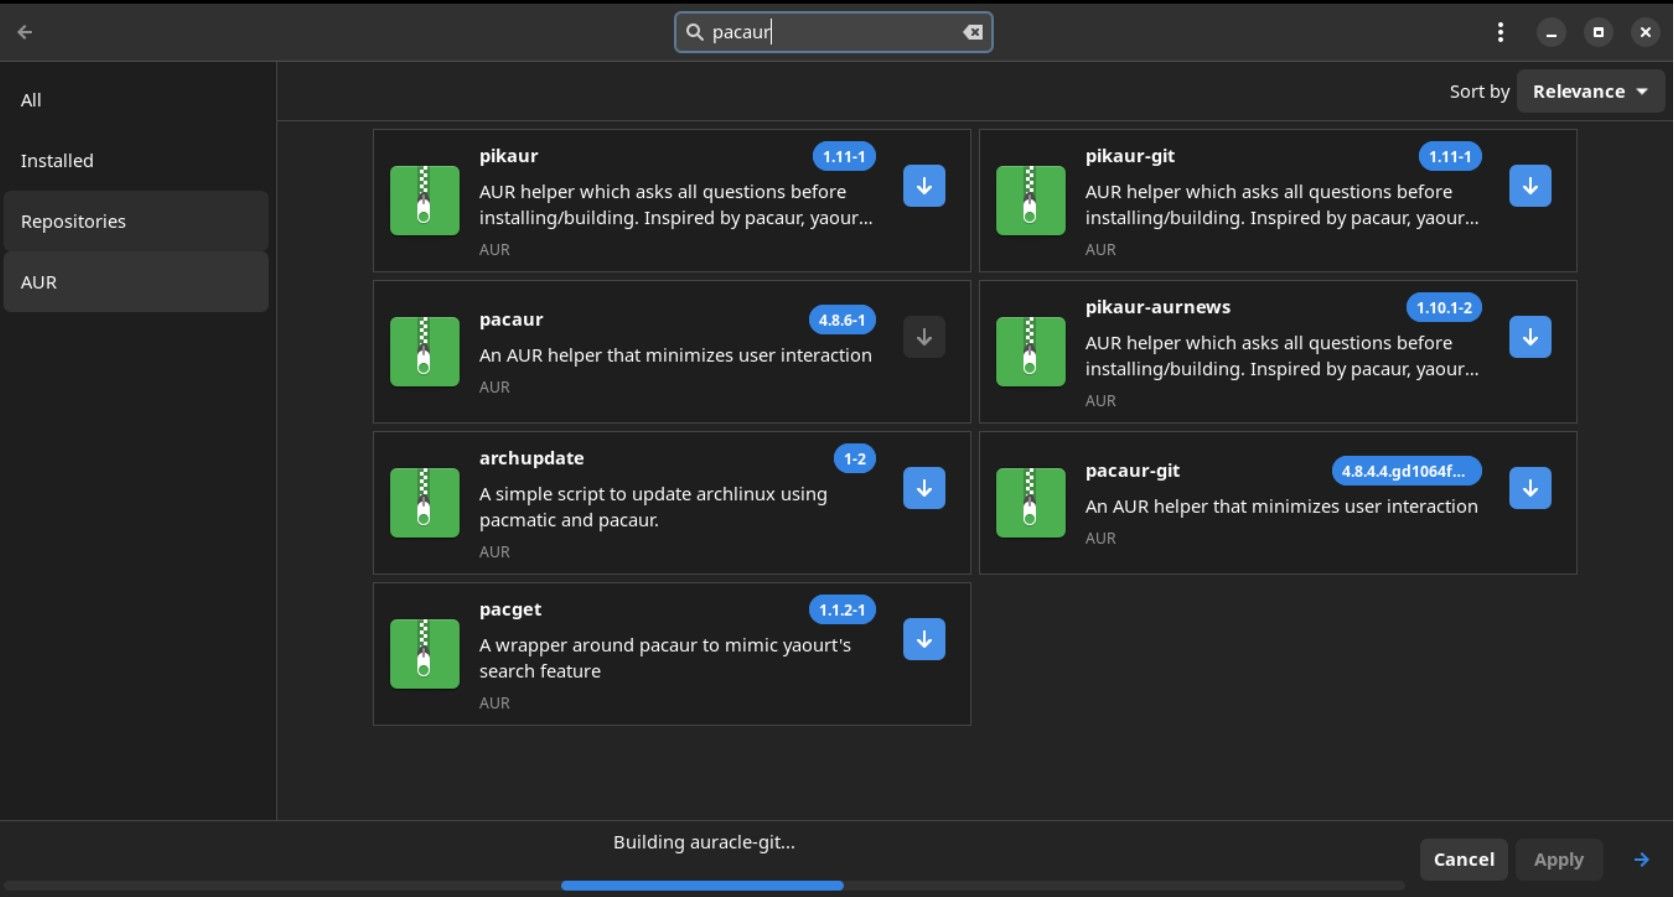Install pikaur with its download arrow
1674x897 pixels.
tap(924, 186)
